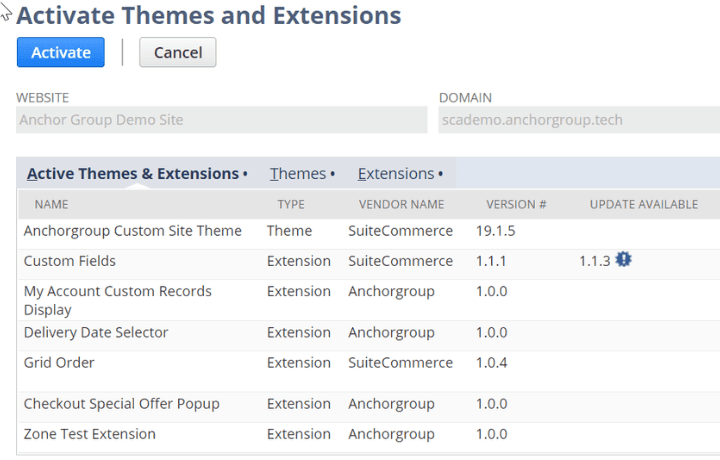This screenshot has height=460, width=720.
Task: Click the Type column header
Action: click(x=291, y=205)
